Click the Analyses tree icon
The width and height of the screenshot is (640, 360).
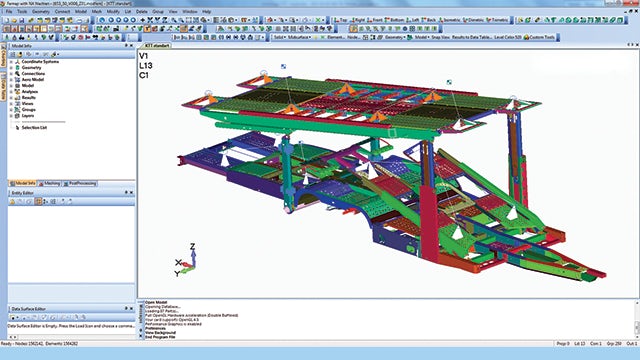[x=17, y=92]
